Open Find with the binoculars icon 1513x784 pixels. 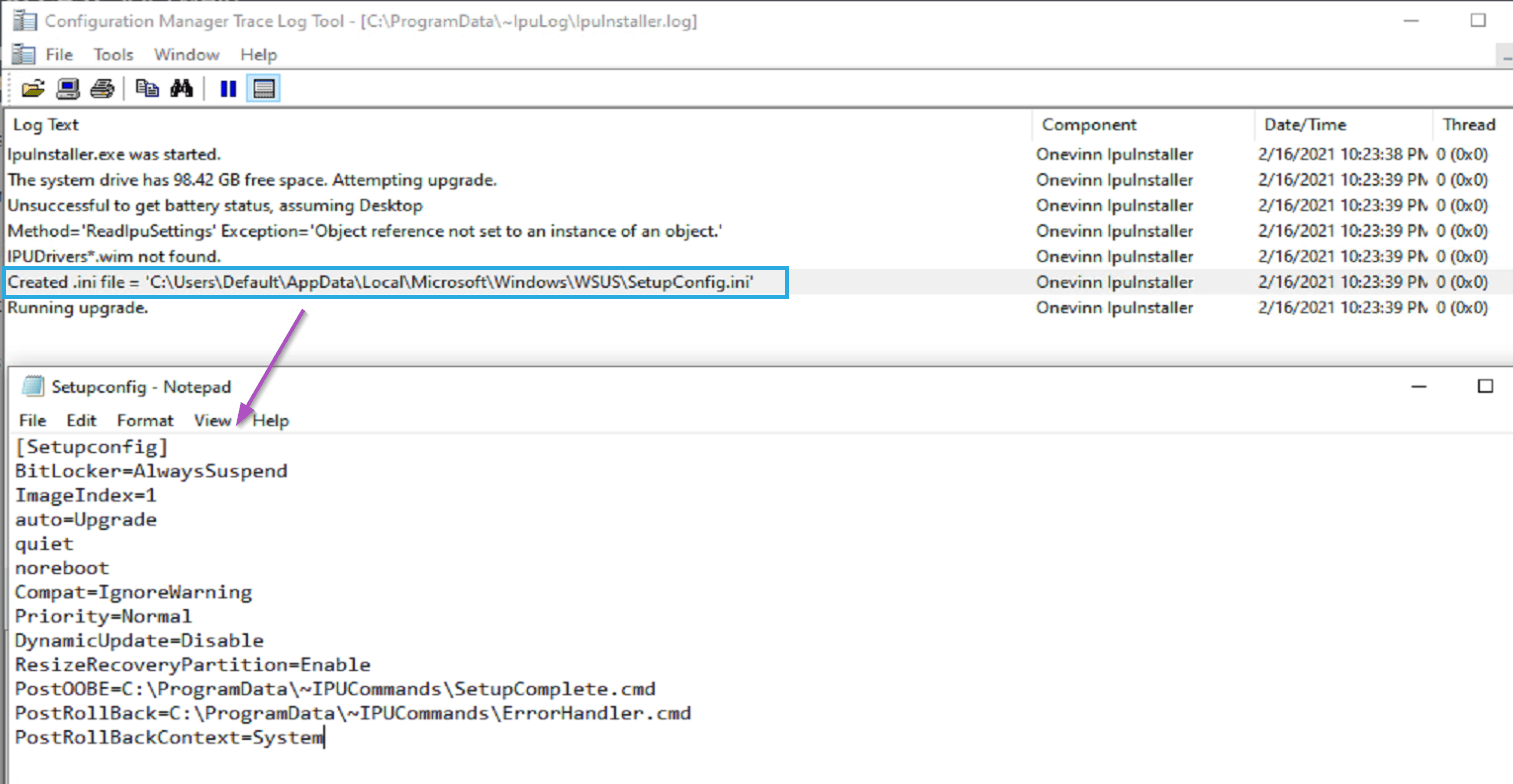click(181, 89)
